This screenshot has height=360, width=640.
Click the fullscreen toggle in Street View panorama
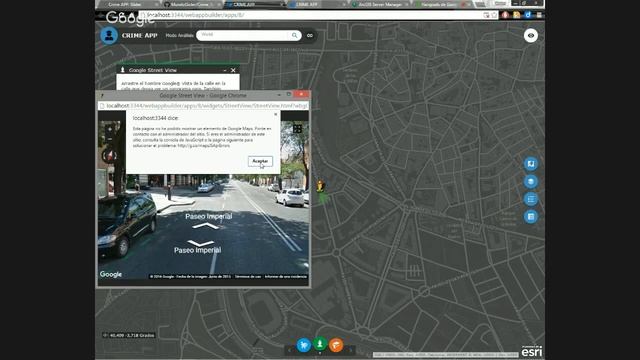tap(297, 129)
